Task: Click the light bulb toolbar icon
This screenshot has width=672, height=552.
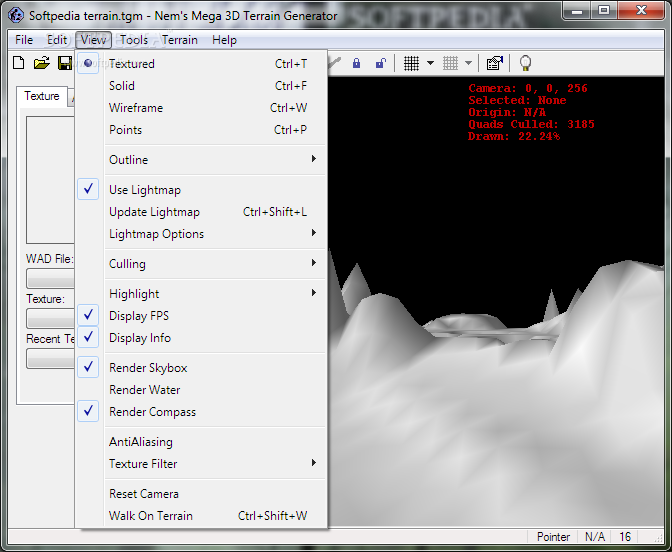Action: pos(525,63)
